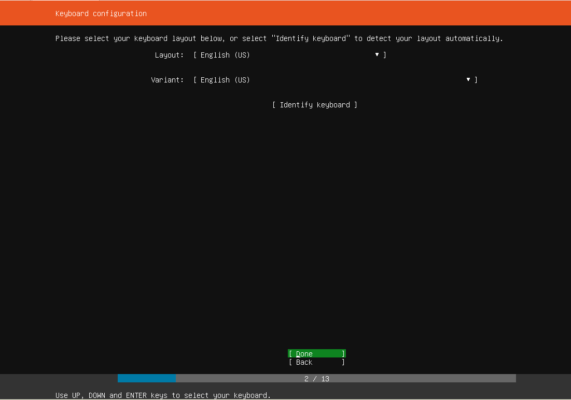Viewport: 571px width, 400px height.
Task: Click the Variant: label
Action: [x=167, y=80]
